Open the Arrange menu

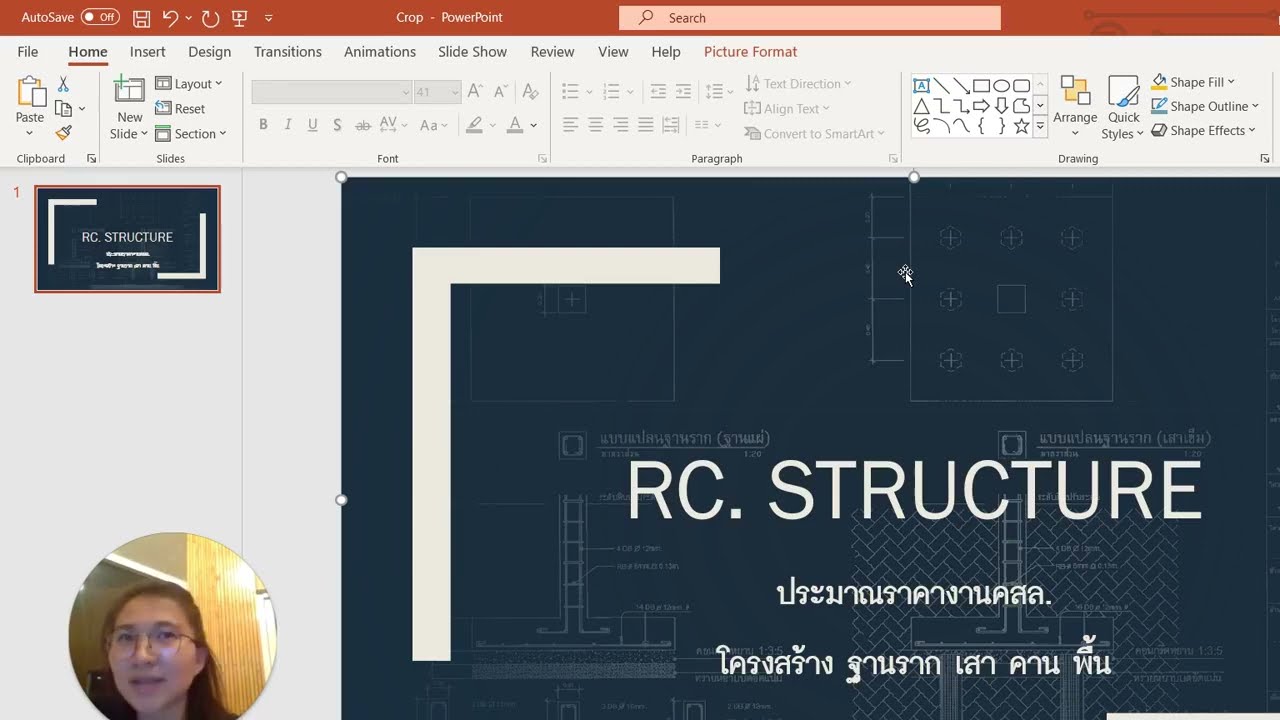click(1075, 108)
